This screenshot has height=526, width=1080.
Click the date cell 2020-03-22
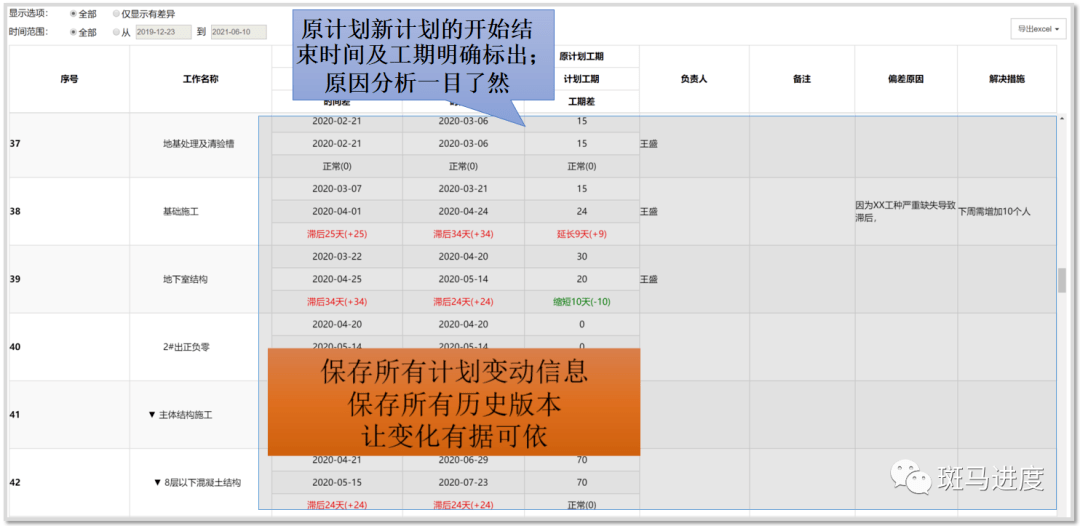click(x=336, y=256)
